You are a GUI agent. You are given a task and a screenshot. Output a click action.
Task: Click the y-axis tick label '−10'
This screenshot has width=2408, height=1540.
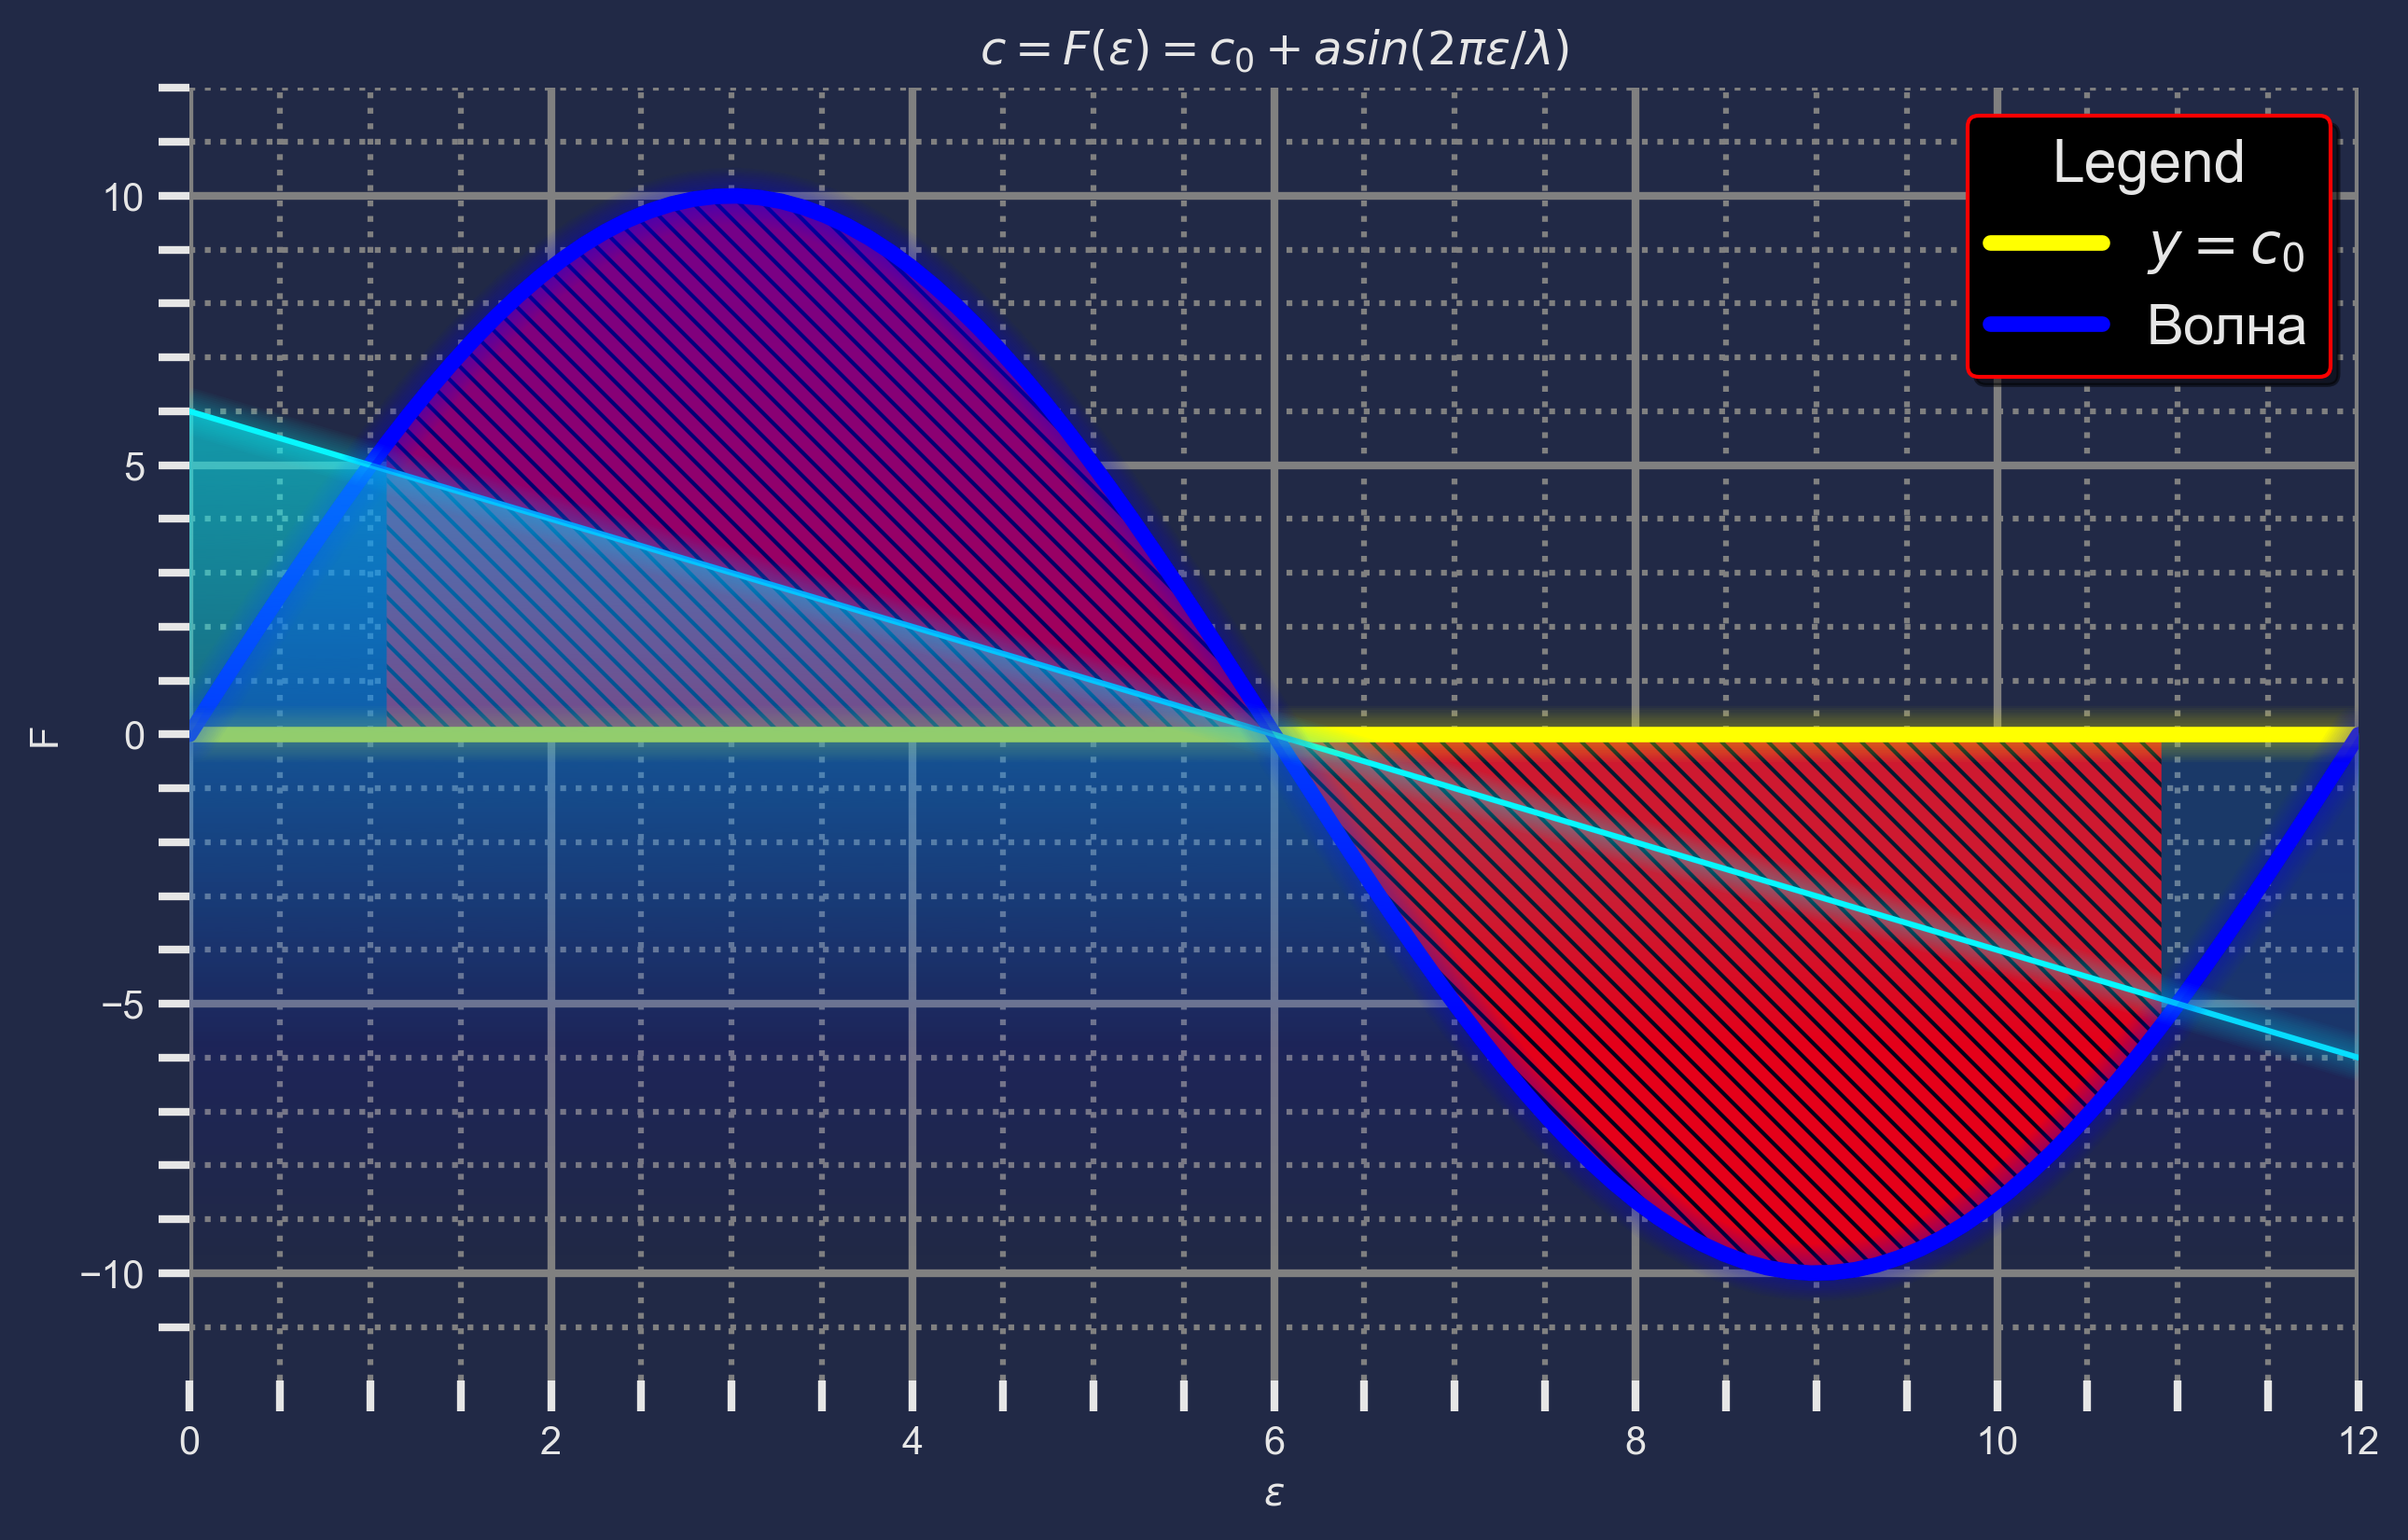pos(112,1274)
